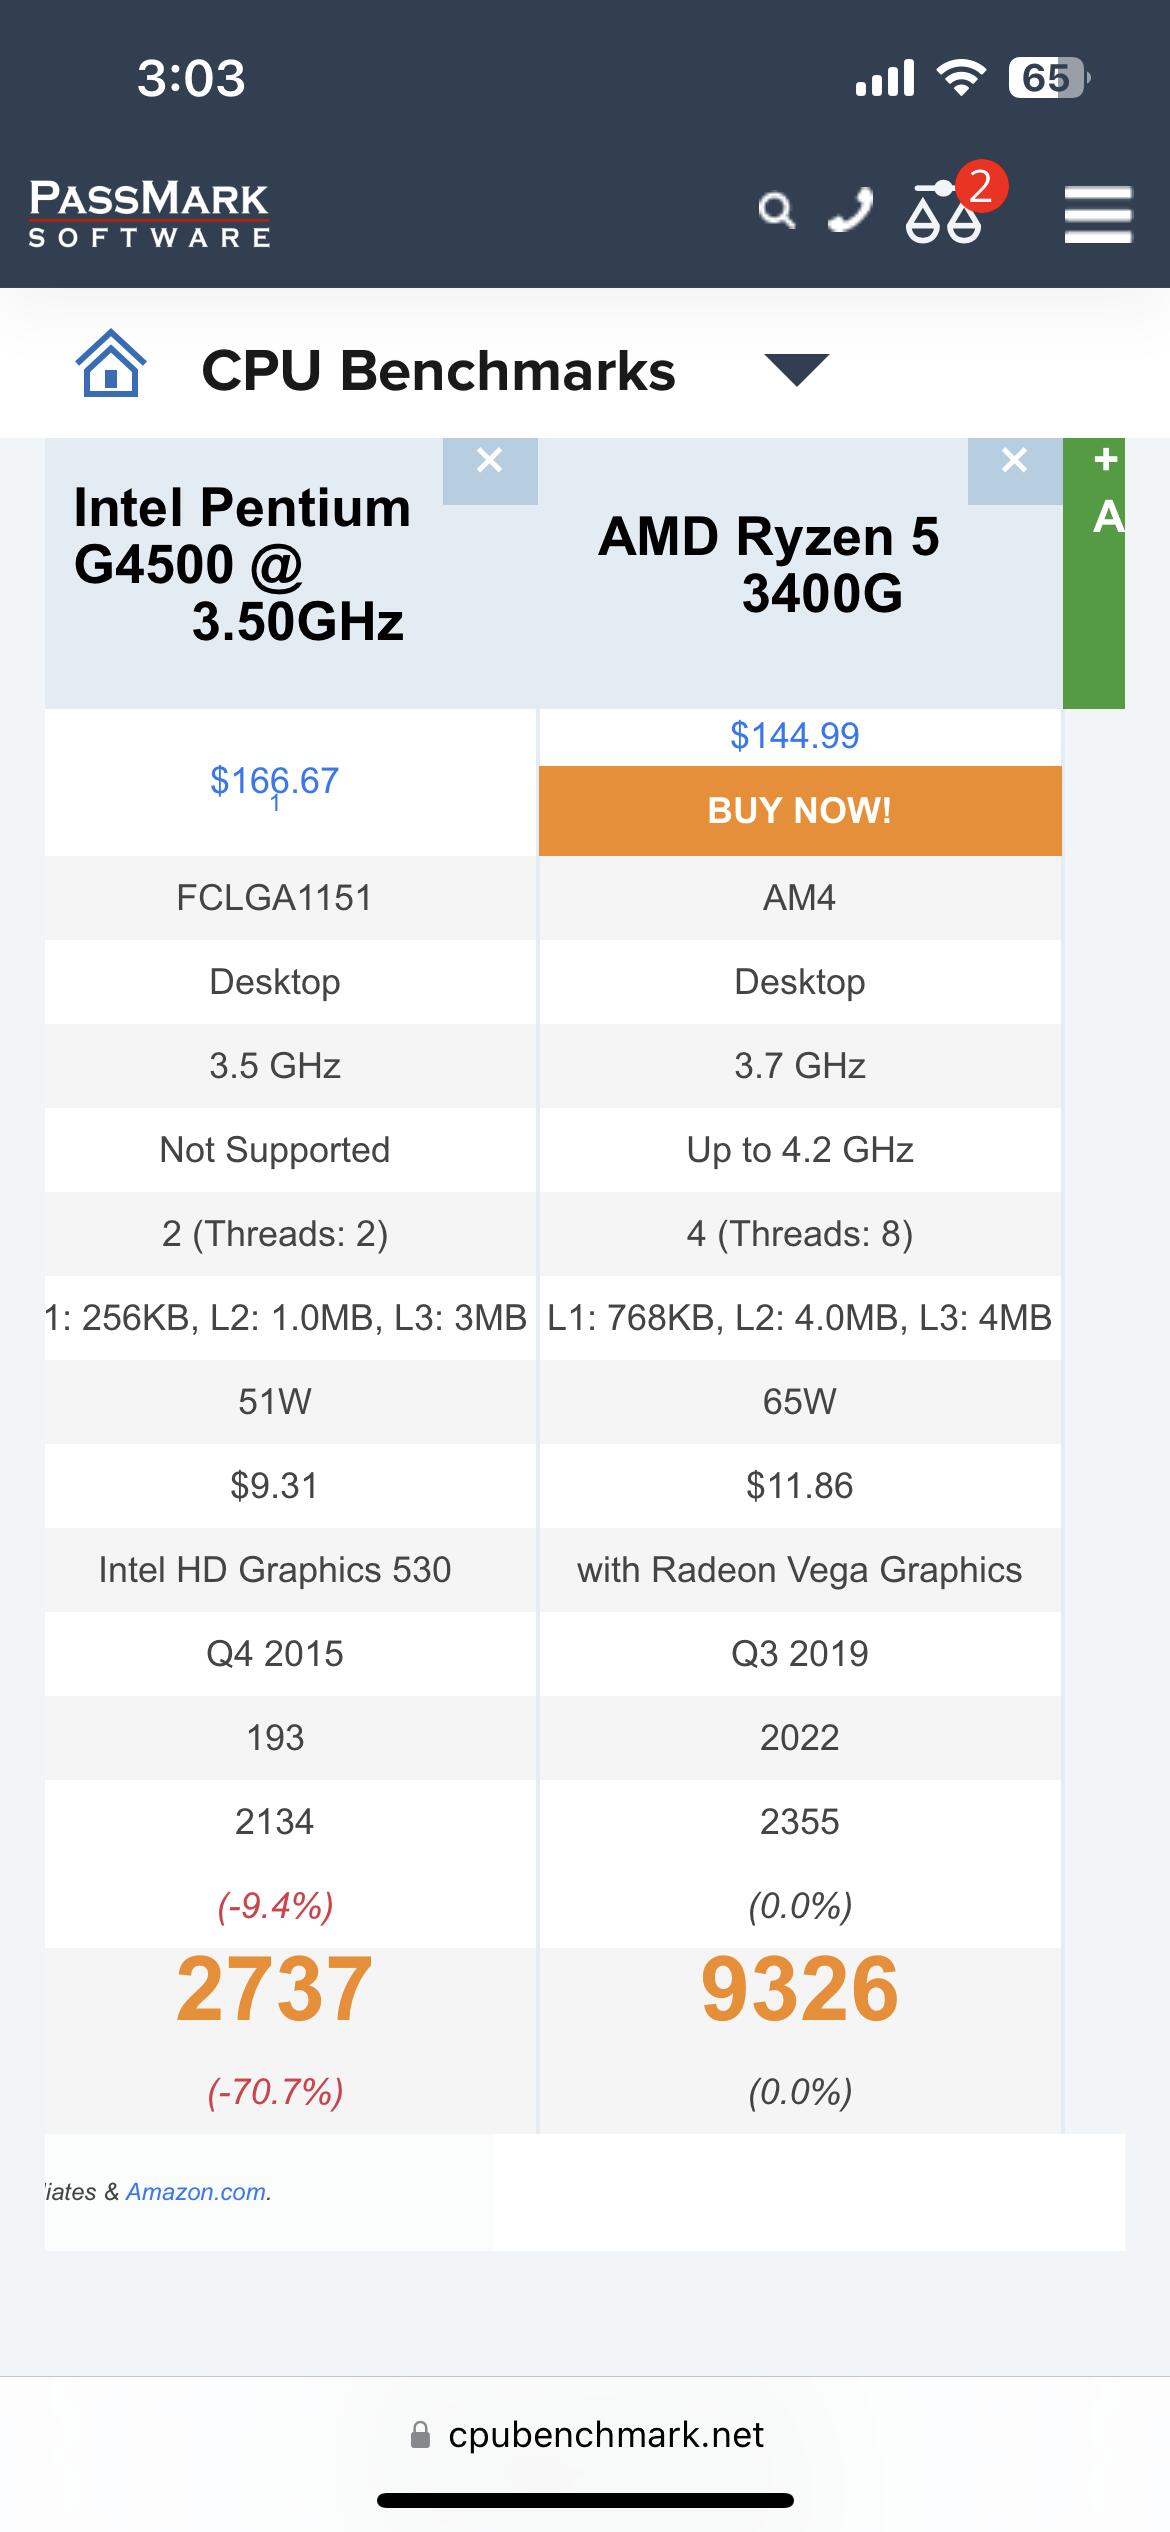Tap the home icon
The width and height of the screenshot is (1170, 2532).
click(111, 363)
